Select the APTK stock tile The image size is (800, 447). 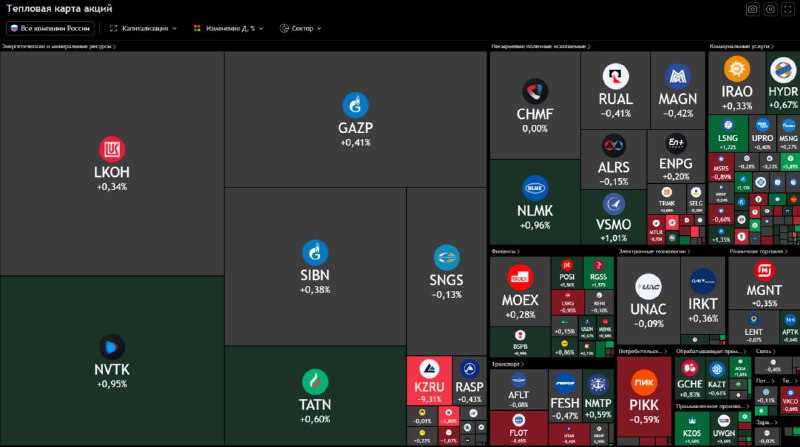pyautogui.click(x=790, y=327)
